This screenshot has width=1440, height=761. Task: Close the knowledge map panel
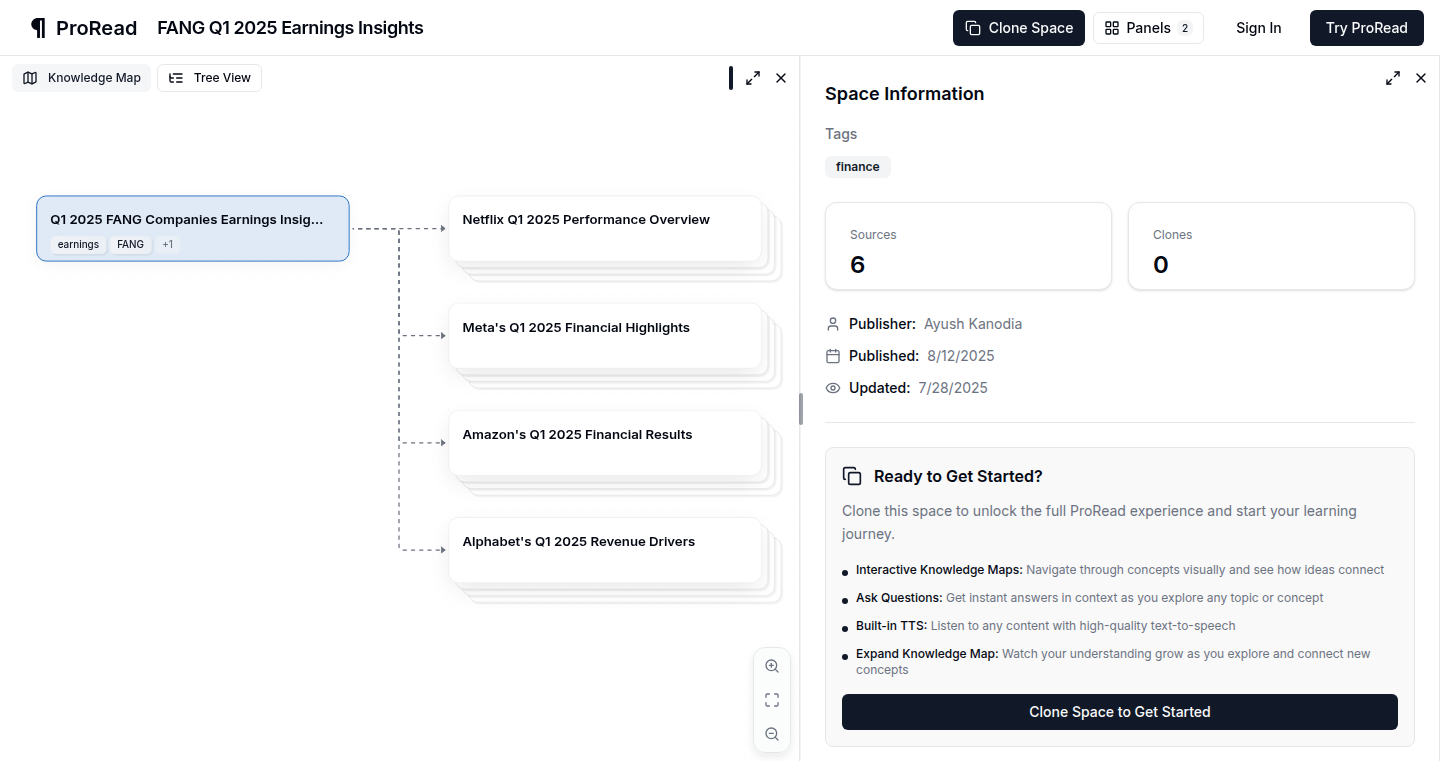tap(781, 78)
